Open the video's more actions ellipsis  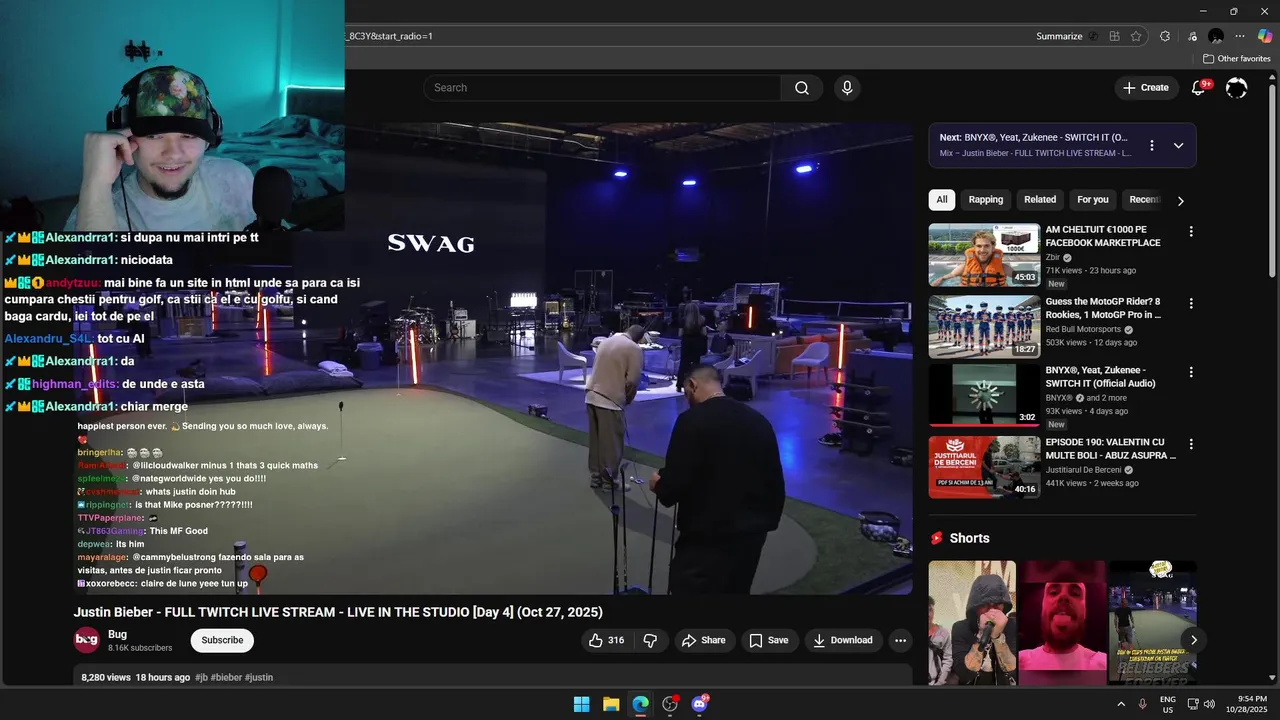click(x=900, y=640)
